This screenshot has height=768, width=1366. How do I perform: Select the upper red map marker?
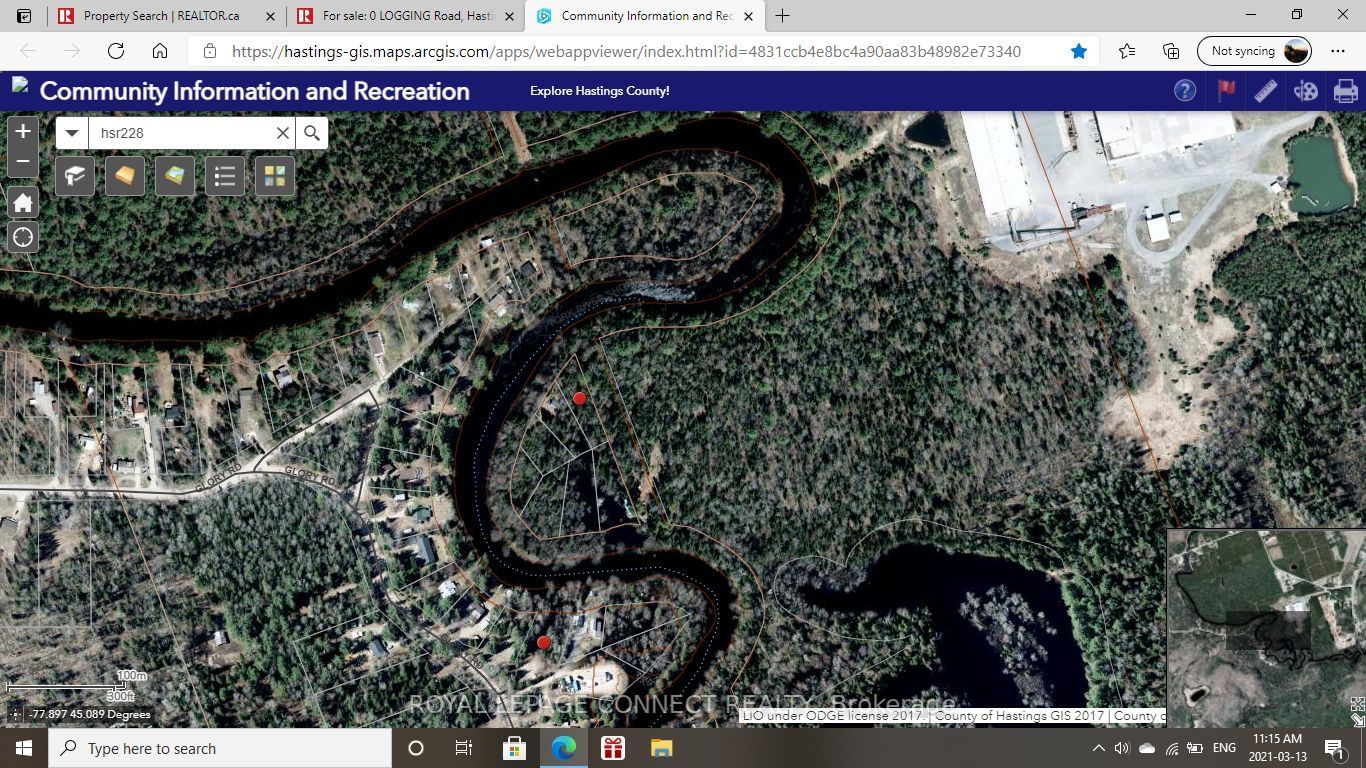click(579, 398)
